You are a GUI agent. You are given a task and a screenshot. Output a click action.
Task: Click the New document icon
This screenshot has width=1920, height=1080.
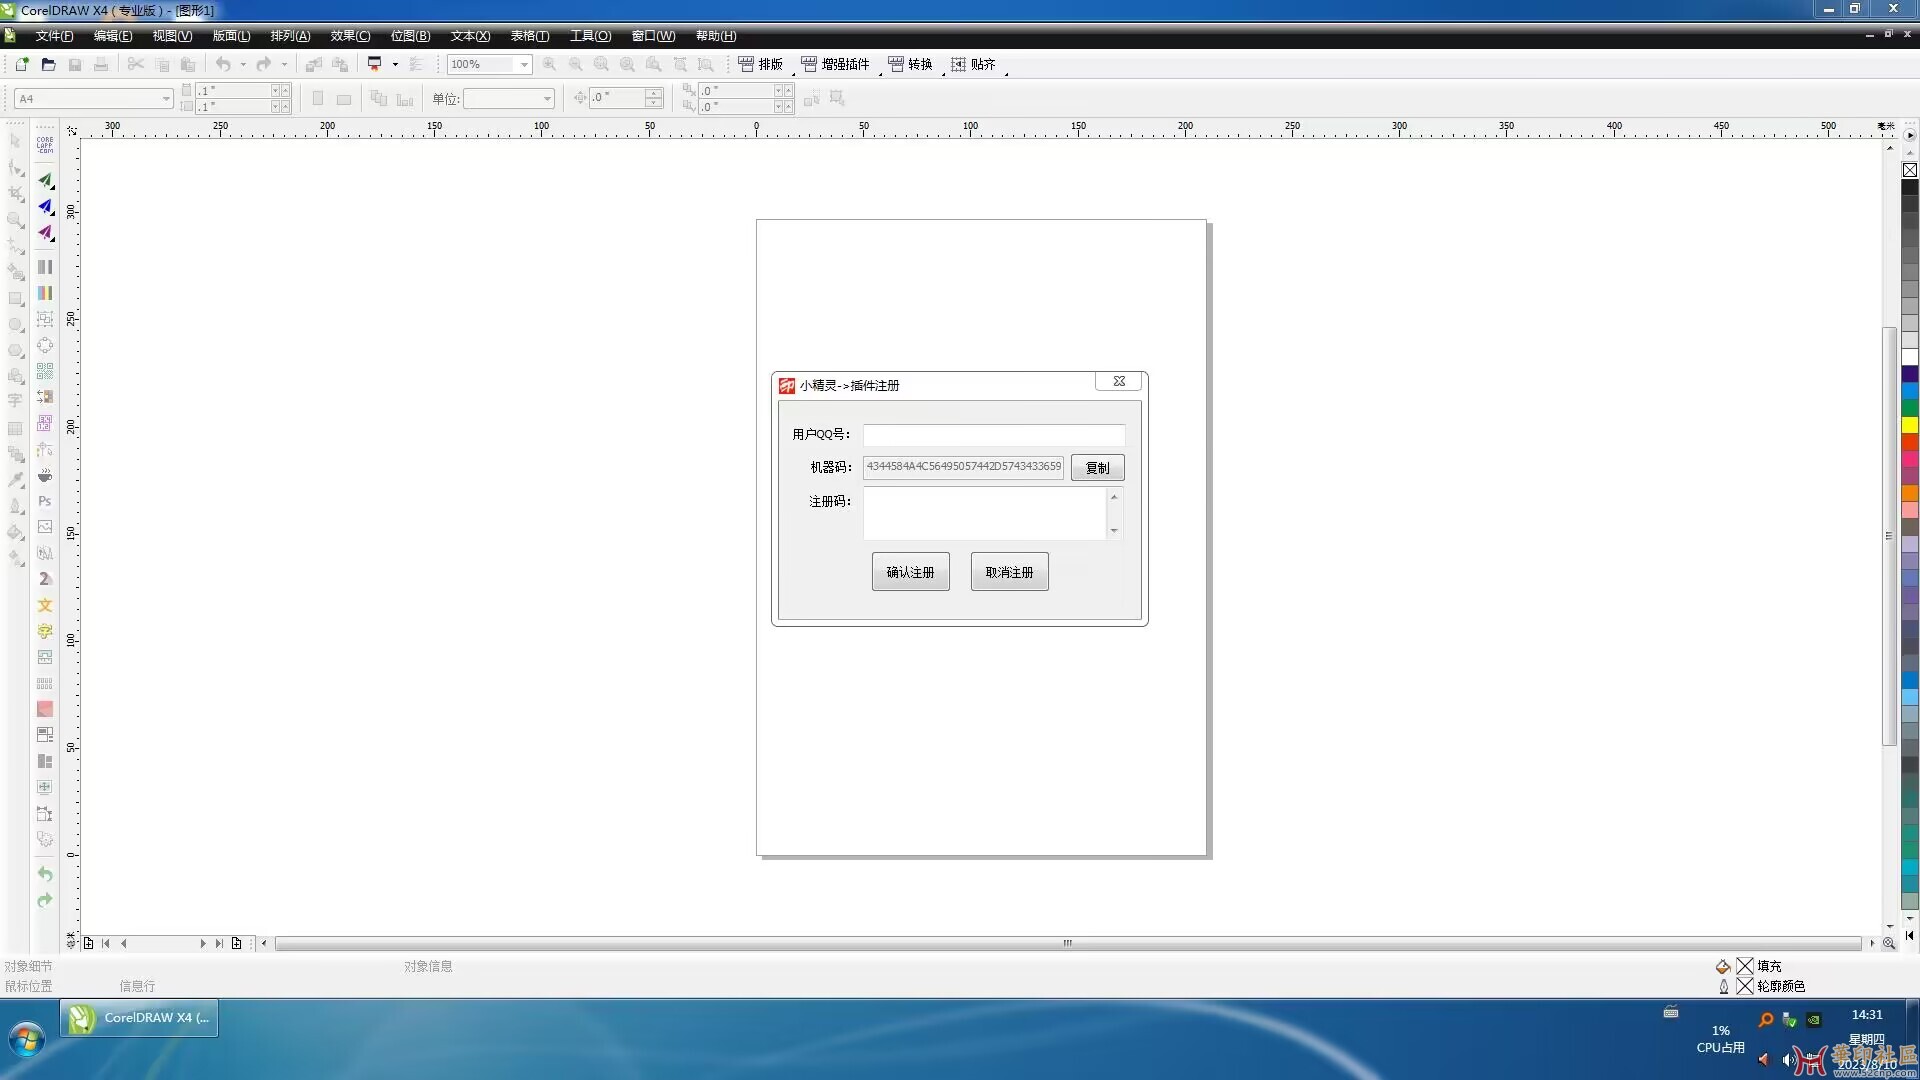click(22, 64)
